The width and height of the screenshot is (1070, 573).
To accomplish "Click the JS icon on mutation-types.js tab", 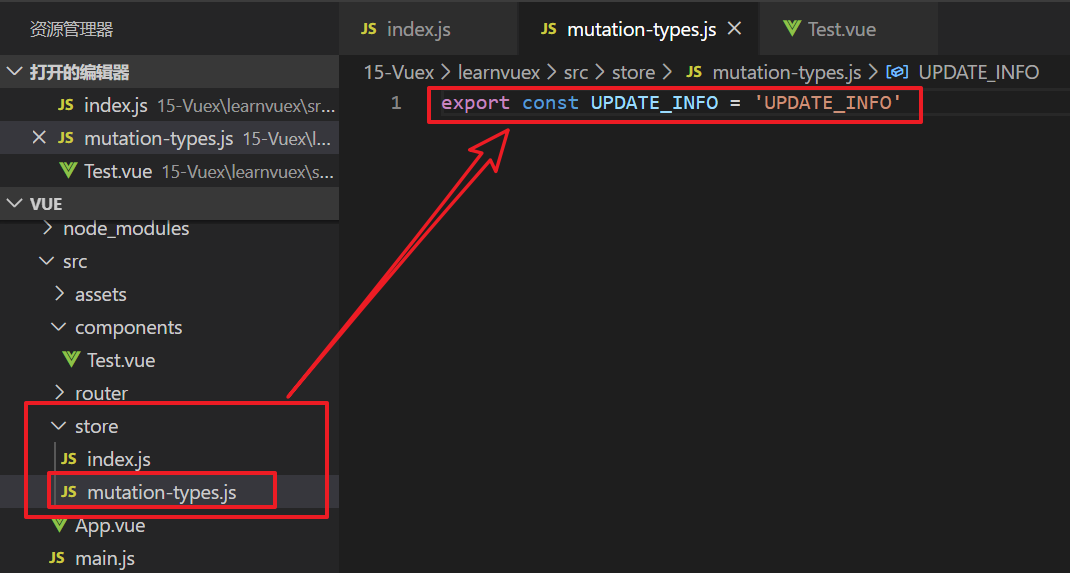I will tap(549, 29).
